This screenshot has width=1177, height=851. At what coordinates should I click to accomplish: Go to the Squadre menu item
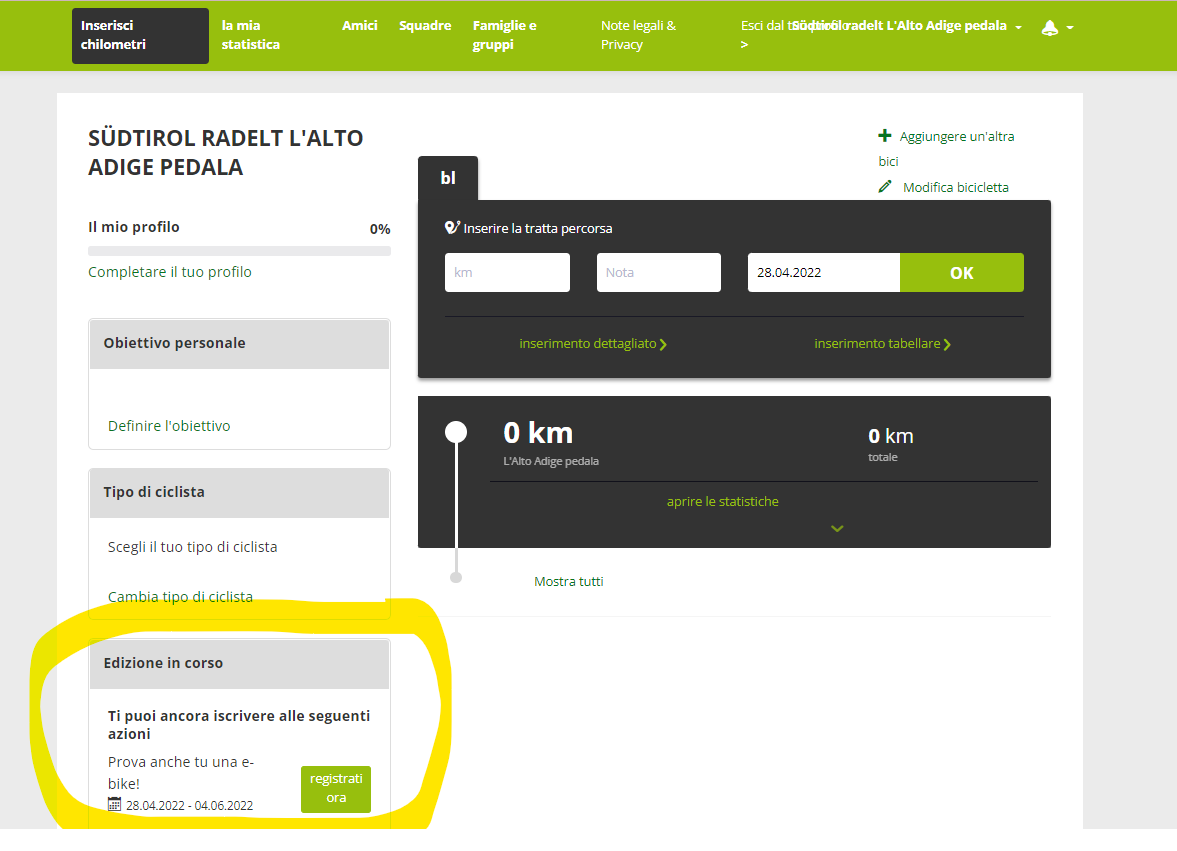[x=425, y=26]
